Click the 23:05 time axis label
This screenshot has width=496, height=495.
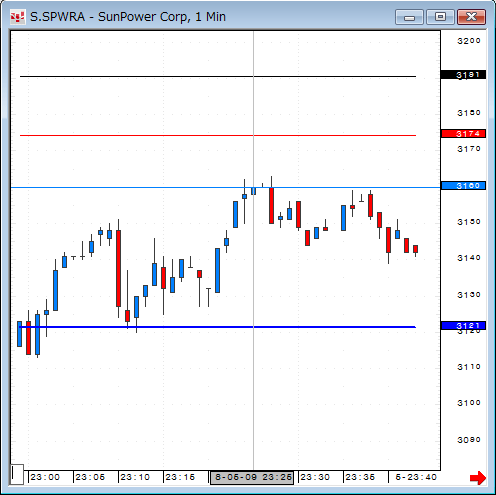click(90, 477)
